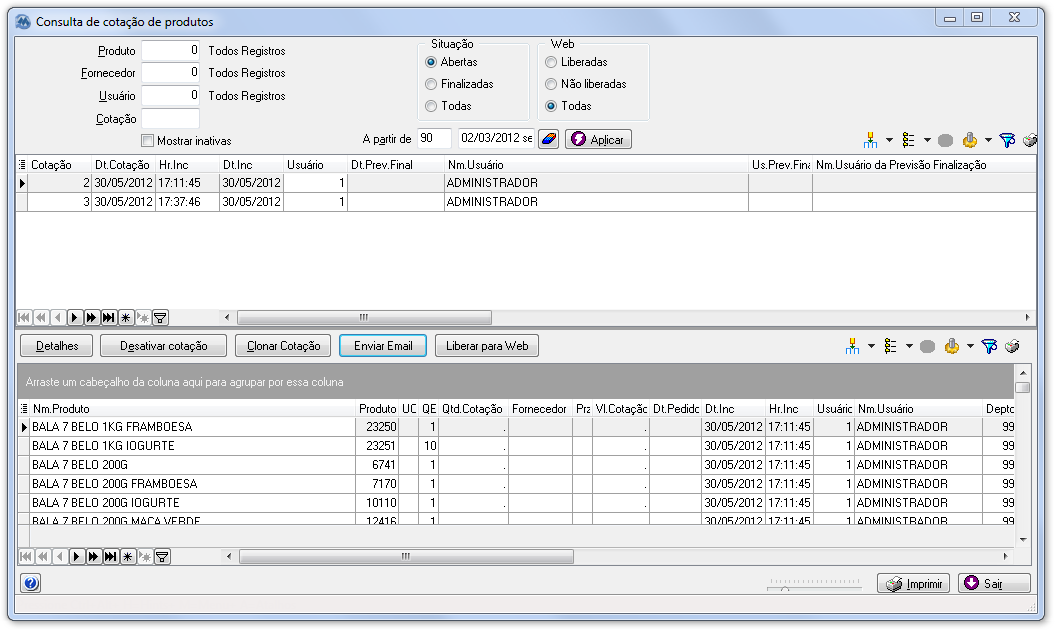Expand dropdown arrow next to upper gear icon
The width and height of the screenshot is (1055, 630).
[988, 140]
